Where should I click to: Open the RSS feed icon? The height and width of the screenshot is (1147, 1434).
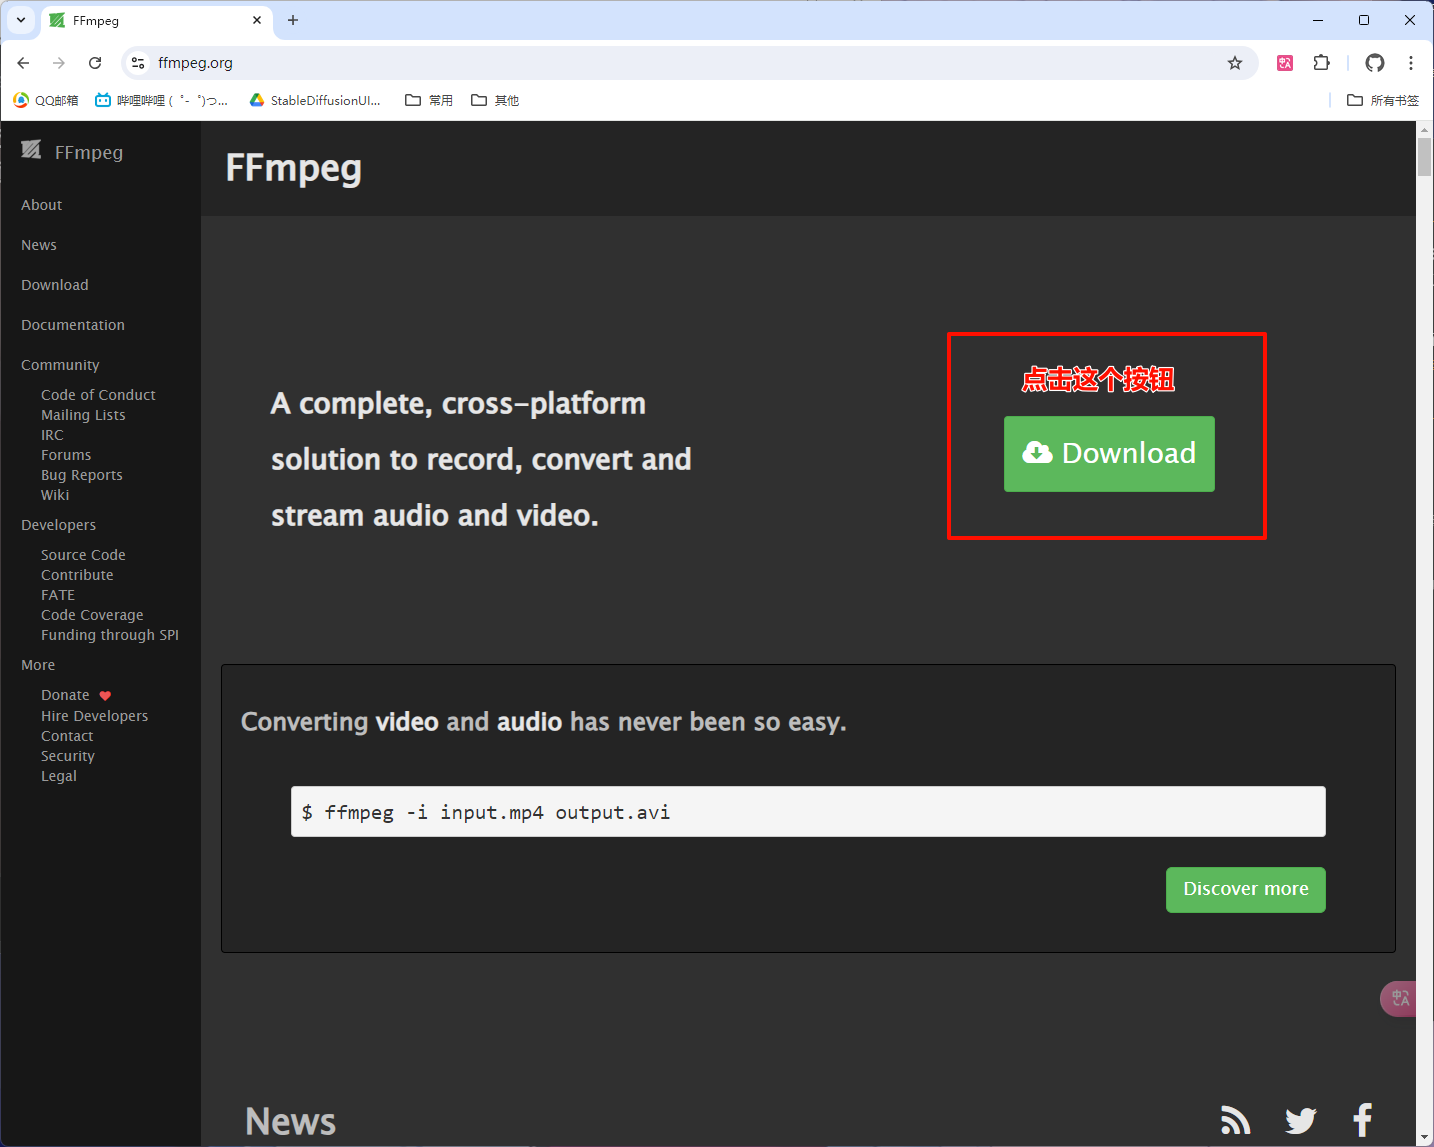1236,1120
